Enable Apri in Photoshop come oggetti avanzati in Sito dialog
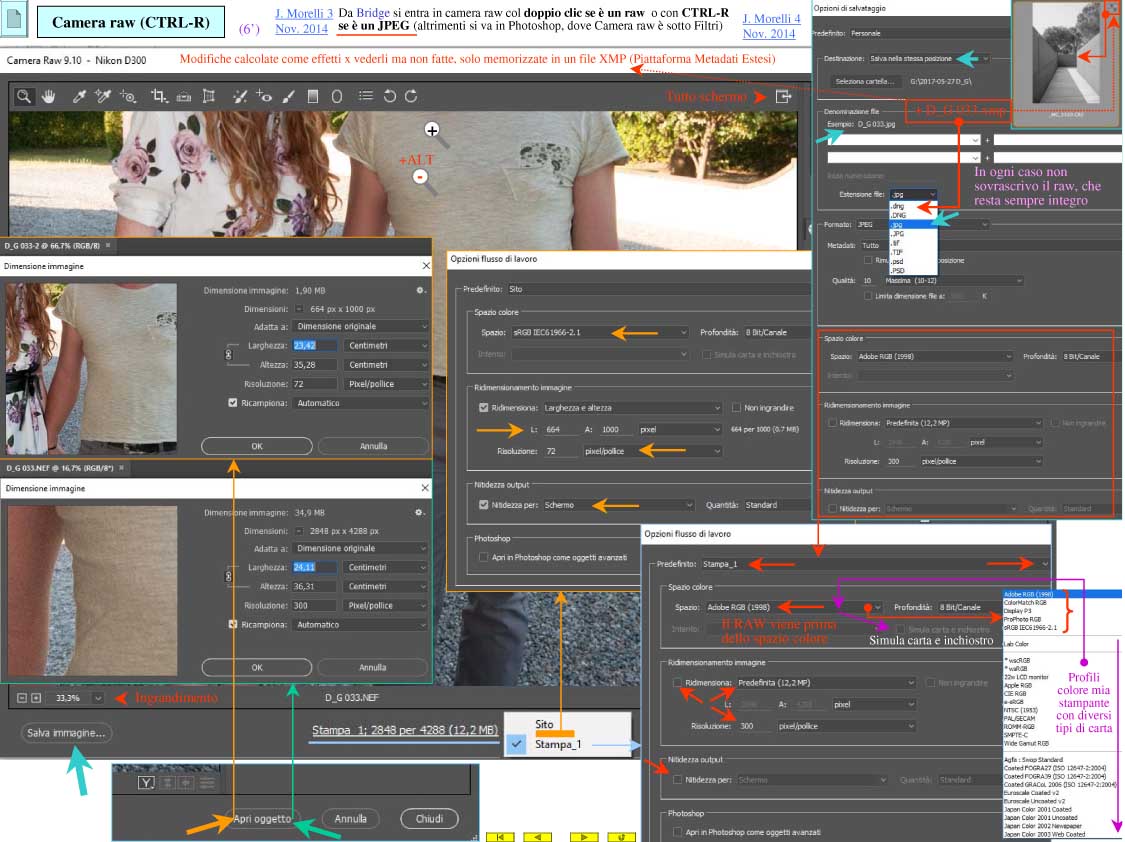The width and height of the screenshot is (1125, 842). click(x=483, y=557)
